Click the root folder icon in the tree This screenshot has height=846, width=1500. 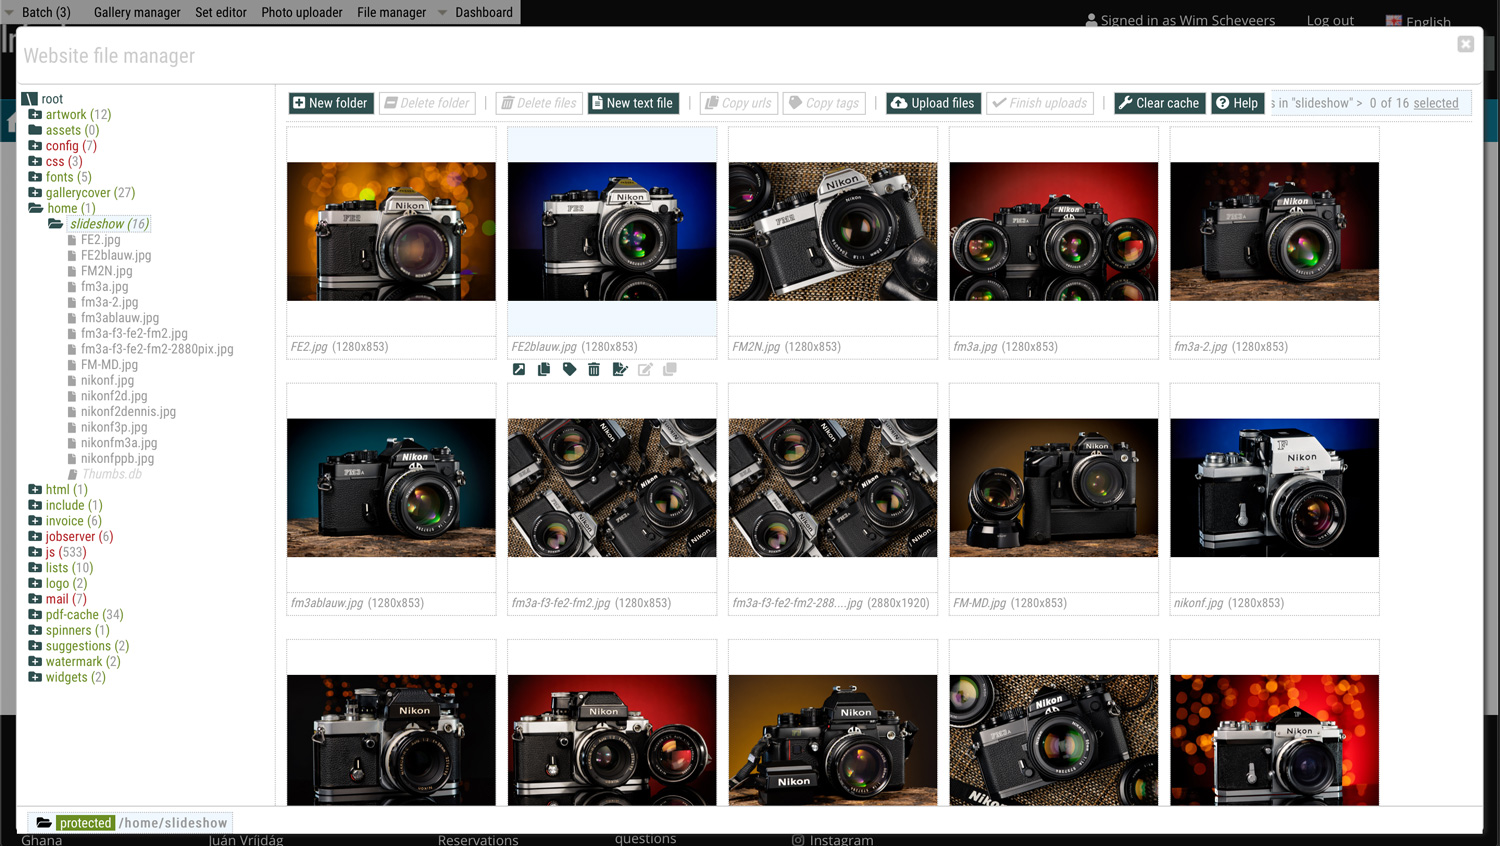(30, 99)
